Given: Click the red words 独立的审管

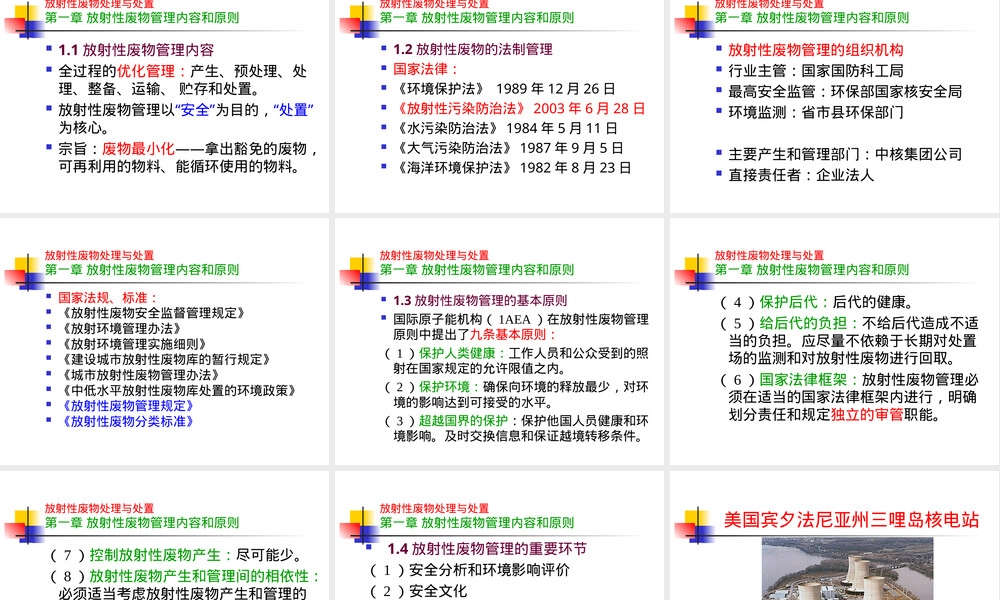Looking at the screenshot, I should point(867,414).
